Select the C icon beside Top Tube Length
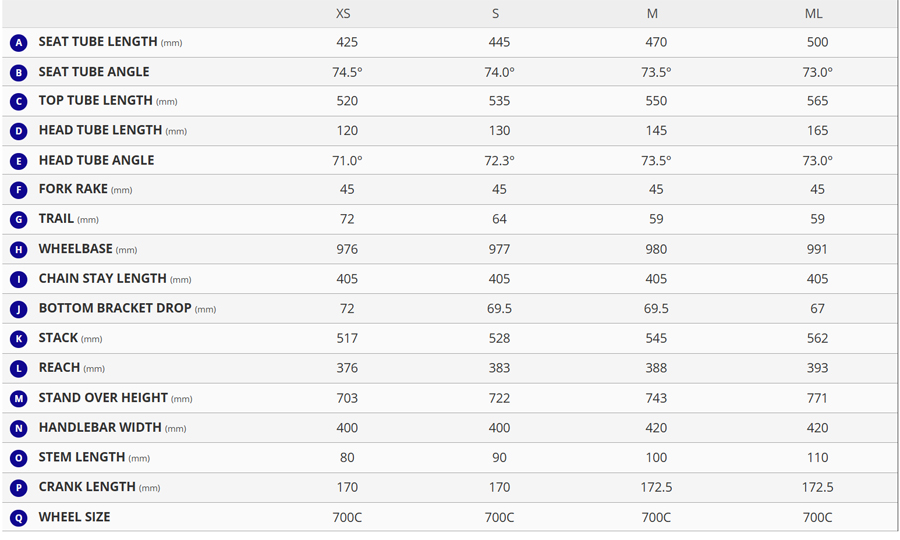The image size is (900, 540). point(18,102)
